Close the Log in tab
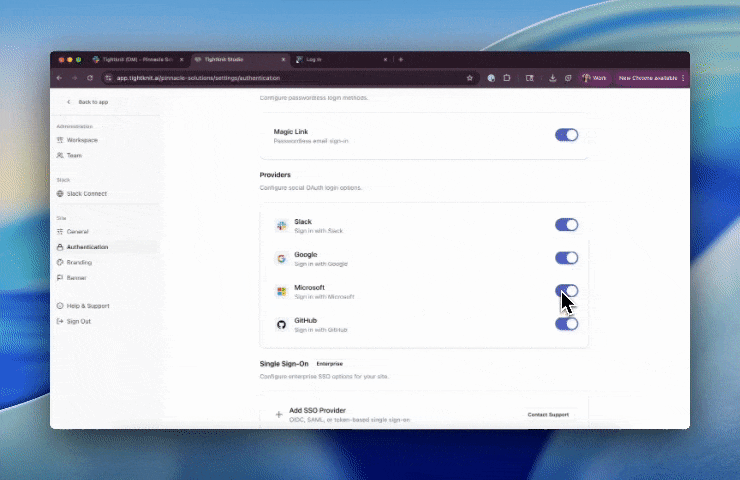740x480 pixels. point(385,59)
